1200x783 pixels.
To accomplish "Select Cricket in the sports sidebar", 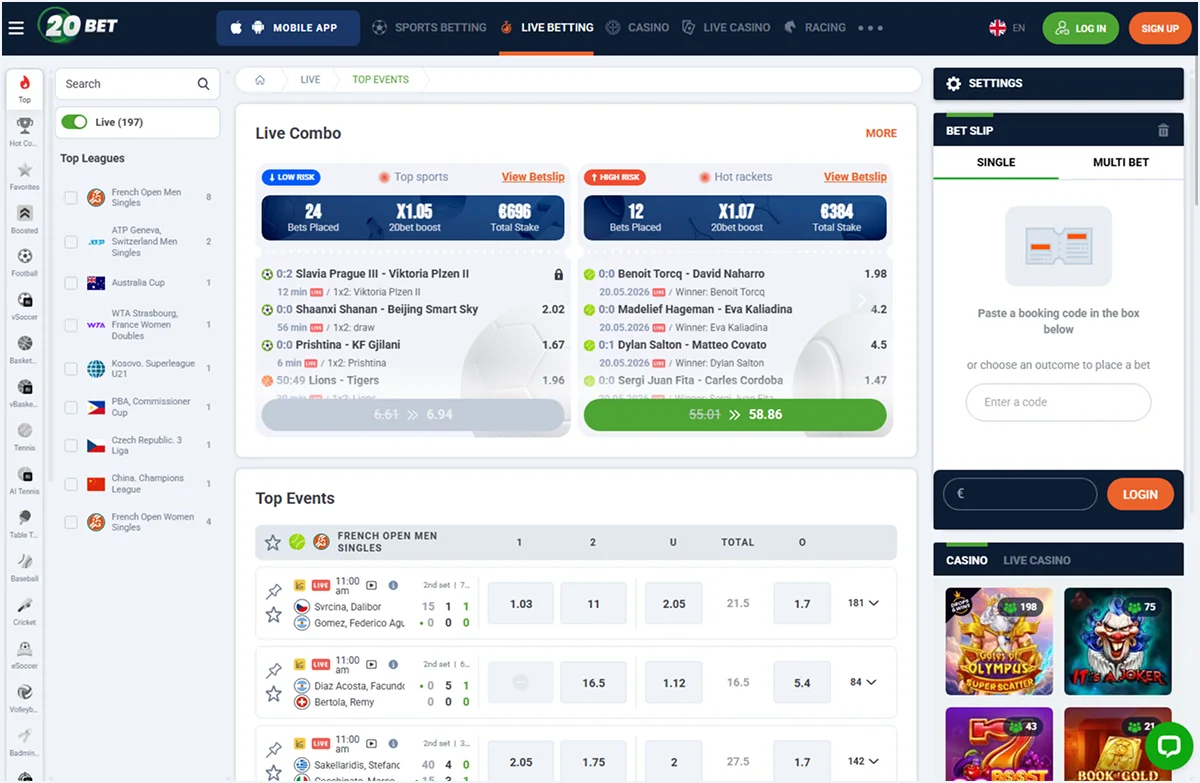I will 24,610.
